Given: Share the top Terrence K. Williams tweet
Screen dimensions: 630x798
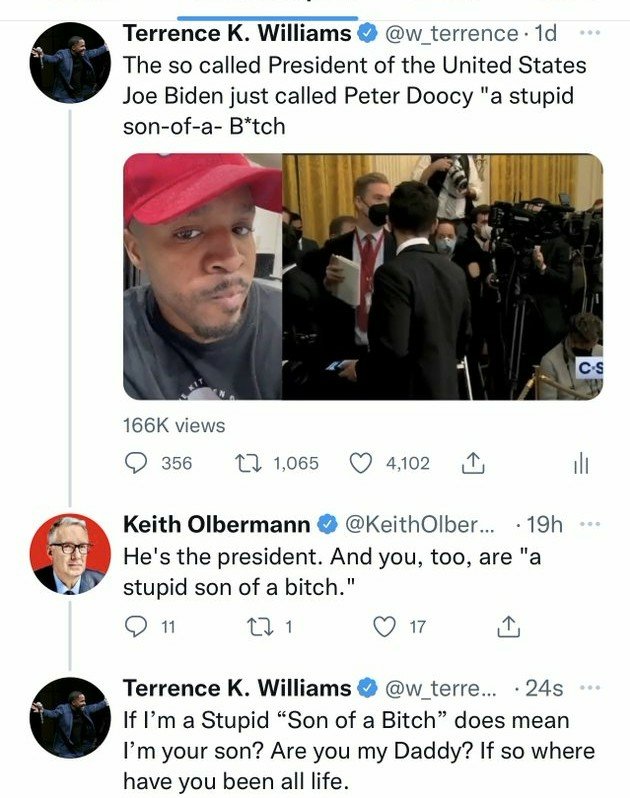Looking at the screenshot, I should [x=473, y=463].
